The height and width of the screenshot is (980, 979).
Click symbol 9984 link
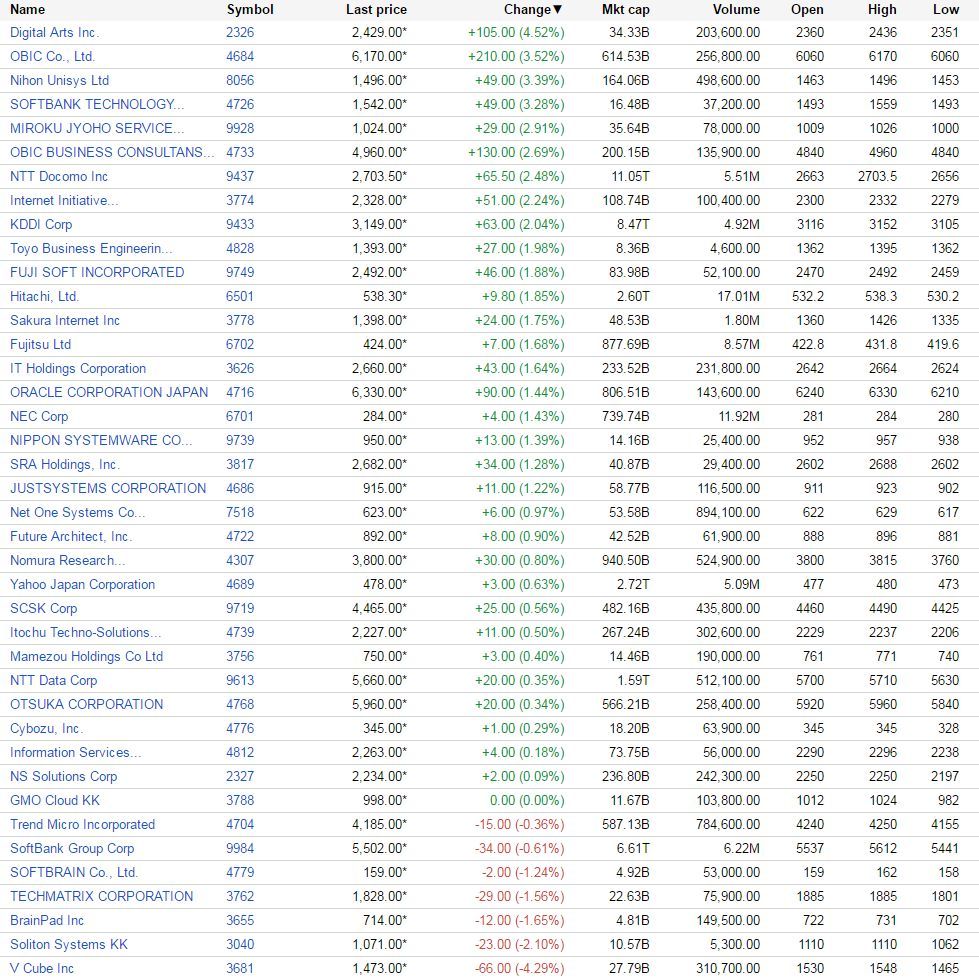click(240, 848)
